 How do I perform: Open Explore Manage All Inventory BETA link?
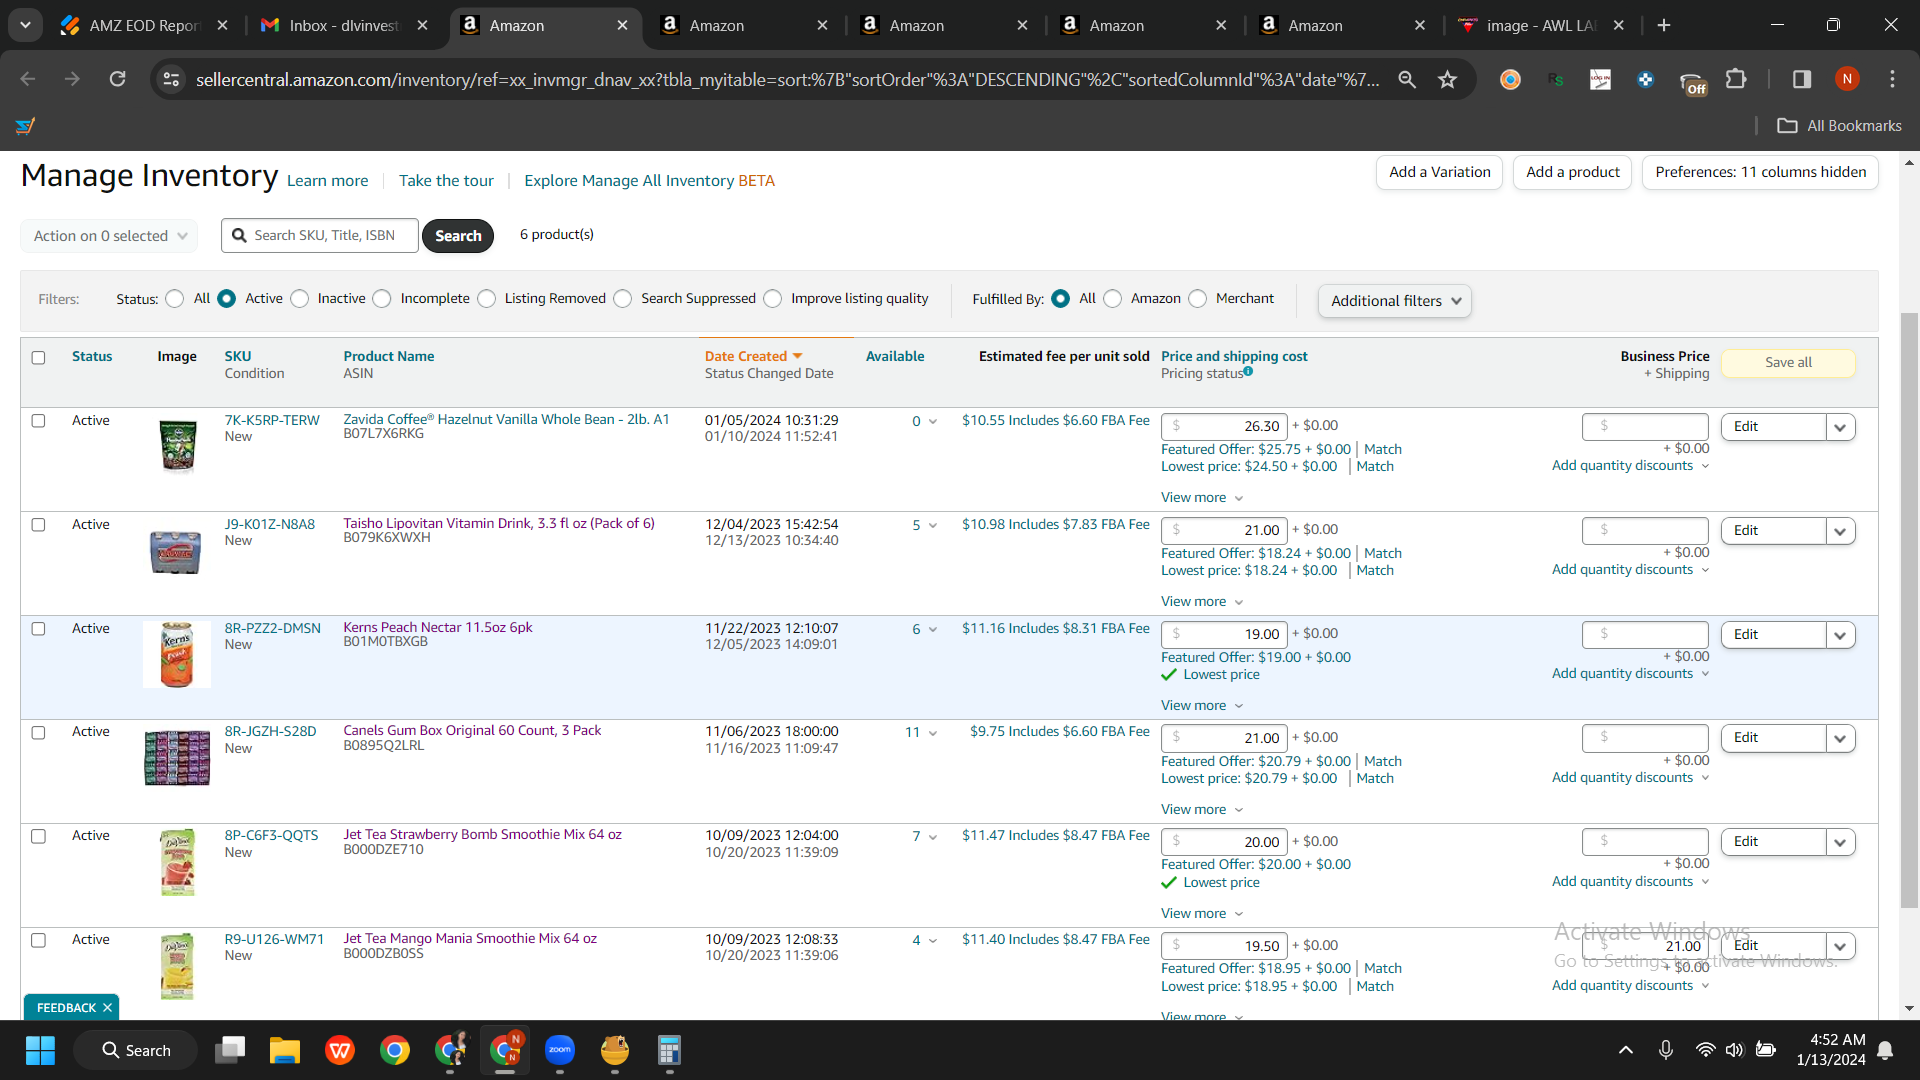coord(649,181)
